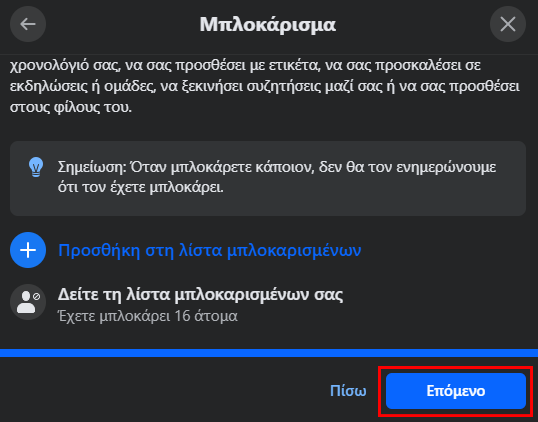Click the paragraph line starting εκδηλώσεις ή ομάδες
This screenshot has width=538, height=422.
(265, 86)
